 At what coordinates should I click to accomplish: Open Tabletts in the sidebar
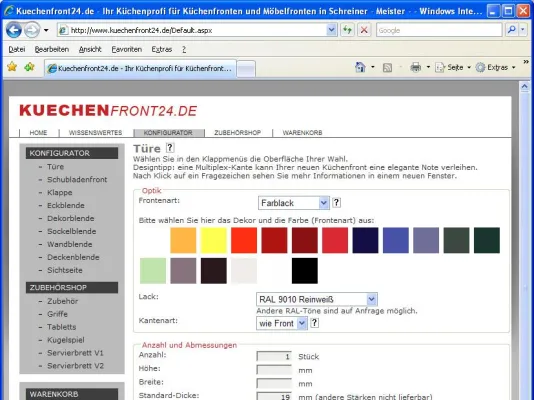coord(62,327)
